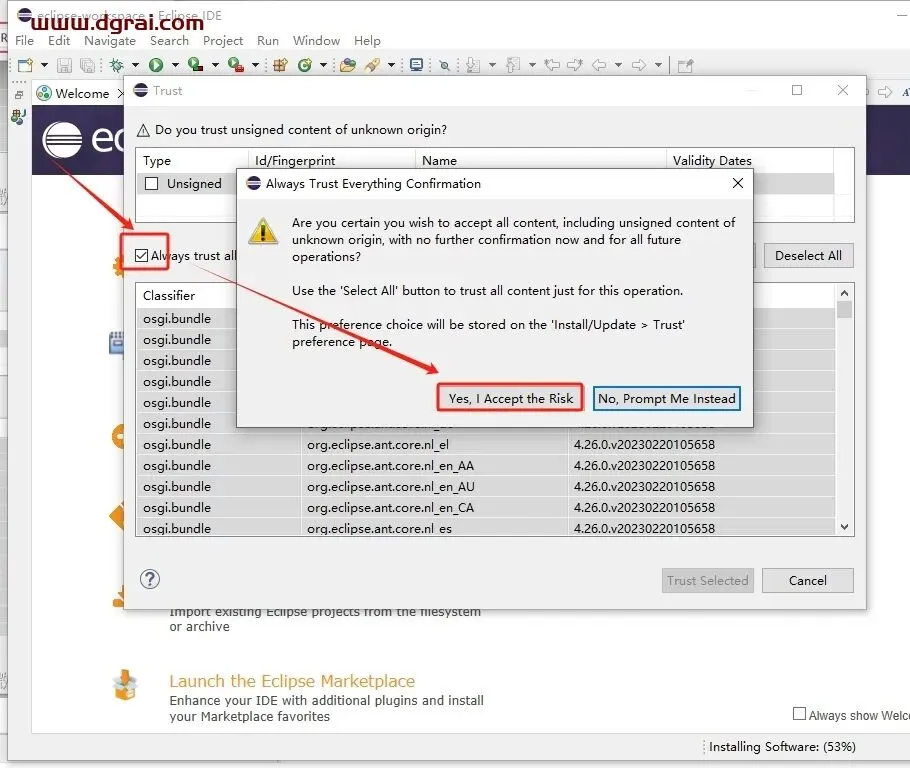Click the New Java Package icon
910x768 pixels.
pyautogui.click(x=280, y=65)
